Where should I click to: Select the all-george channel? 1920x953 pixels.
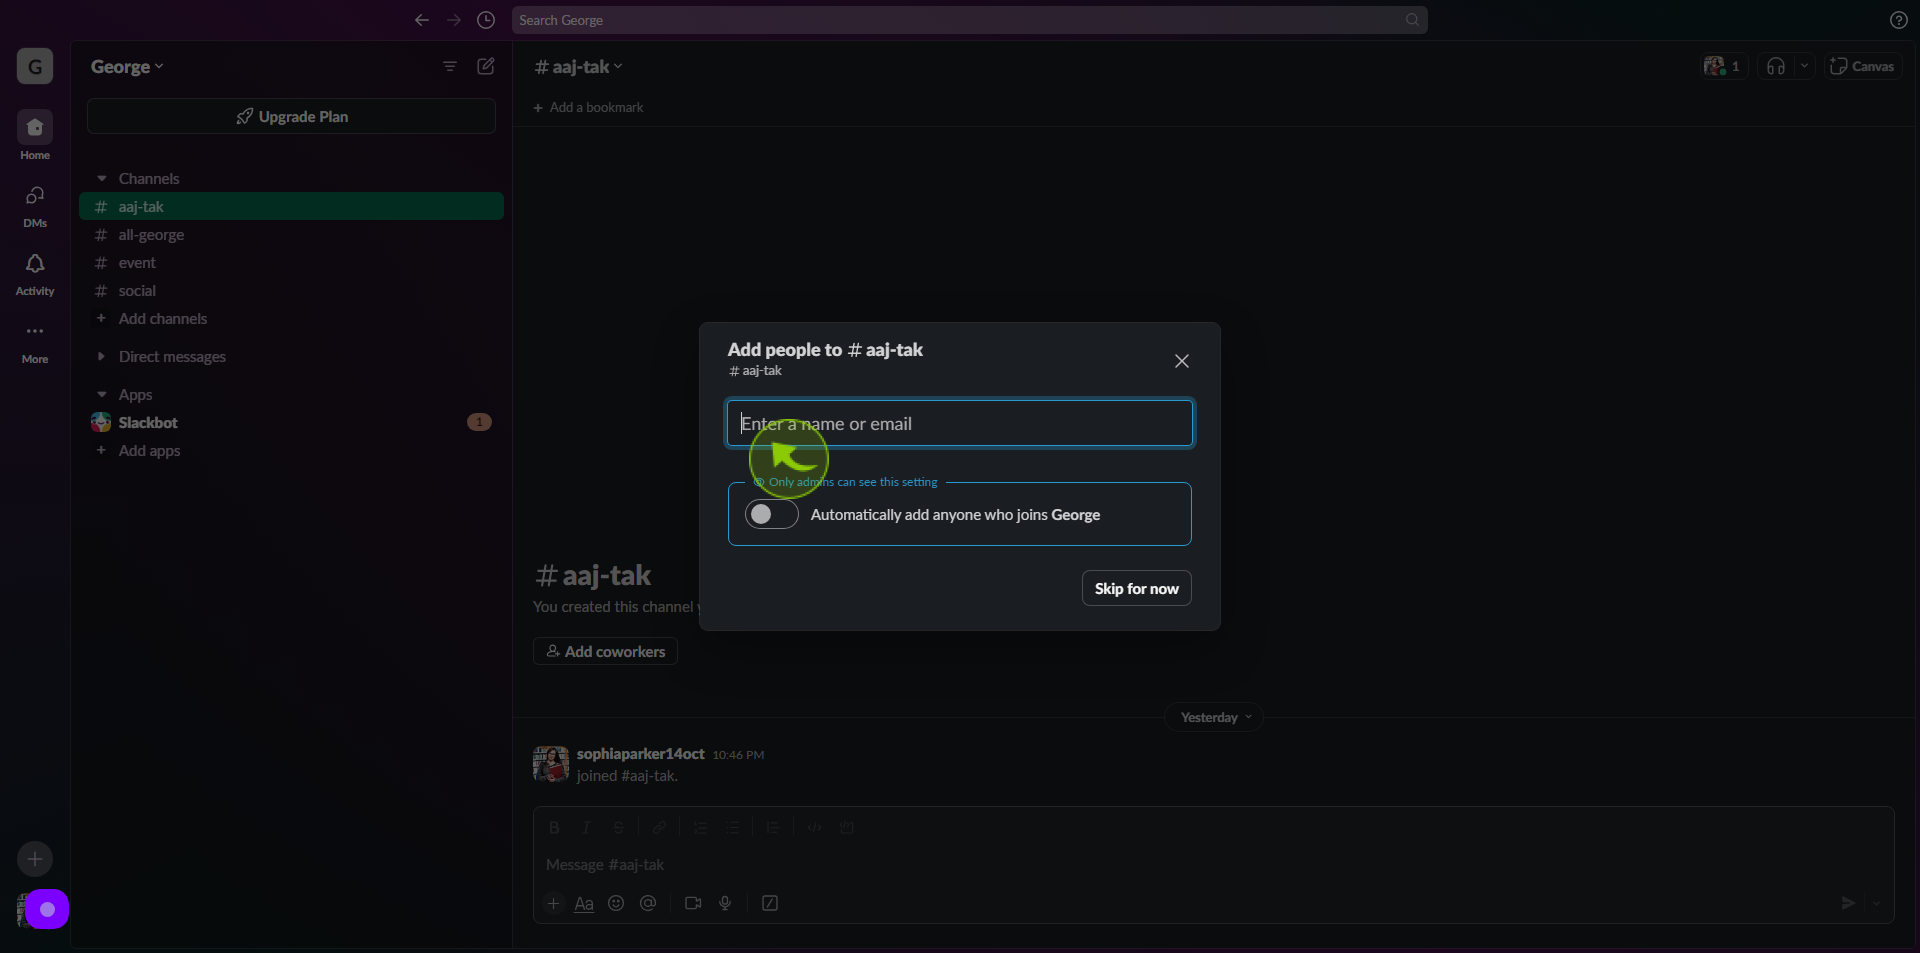click(x=291, y=234)
